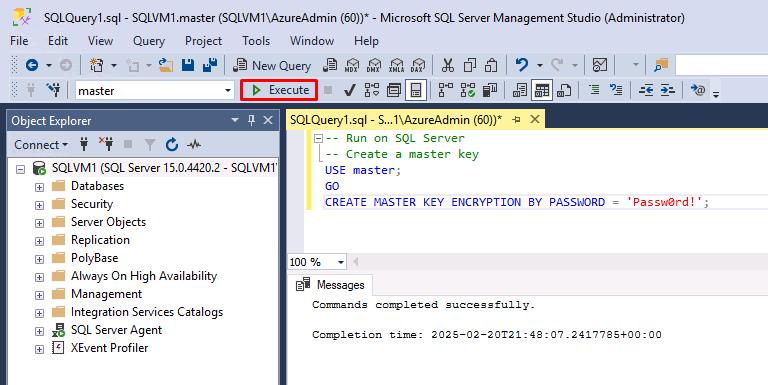
Task: Open the Tools menu
Action: (x=256, y=41)
